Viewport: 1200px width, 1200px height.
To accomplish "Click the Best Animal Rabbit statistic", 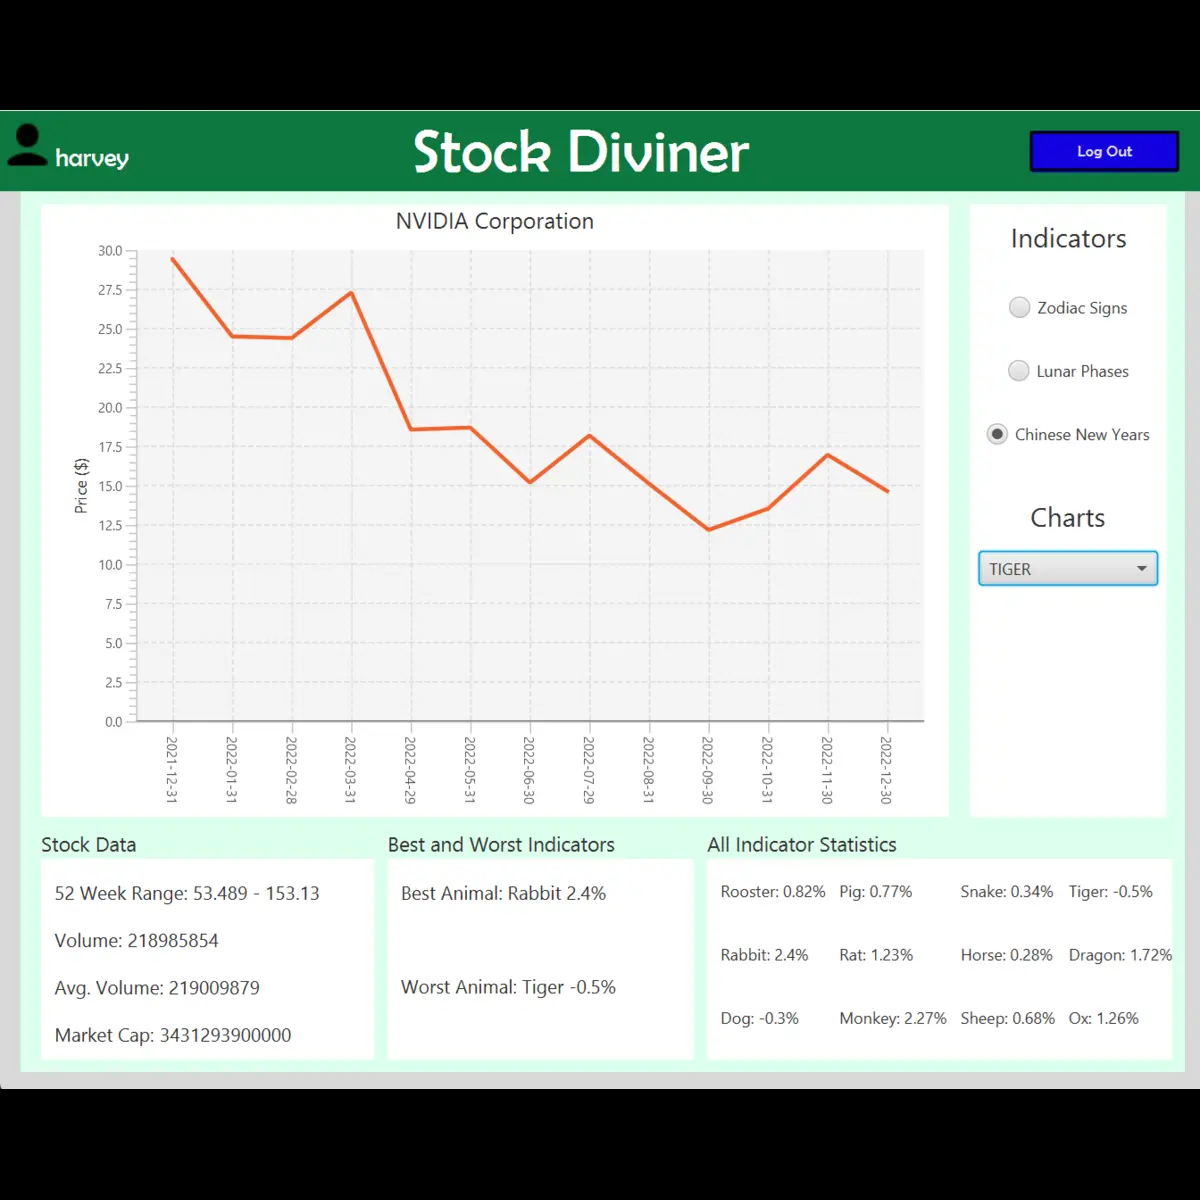I will pos(503,893).
